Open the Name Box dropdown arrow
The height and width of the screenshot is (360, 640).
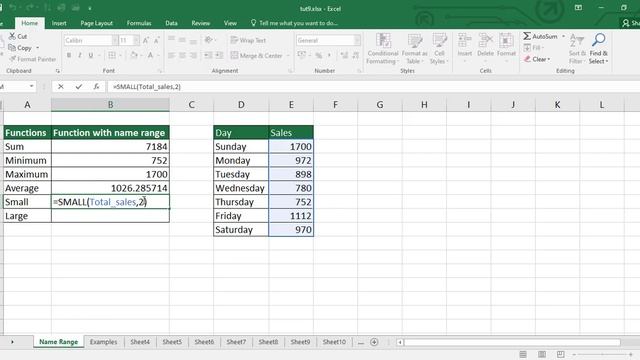31,87
